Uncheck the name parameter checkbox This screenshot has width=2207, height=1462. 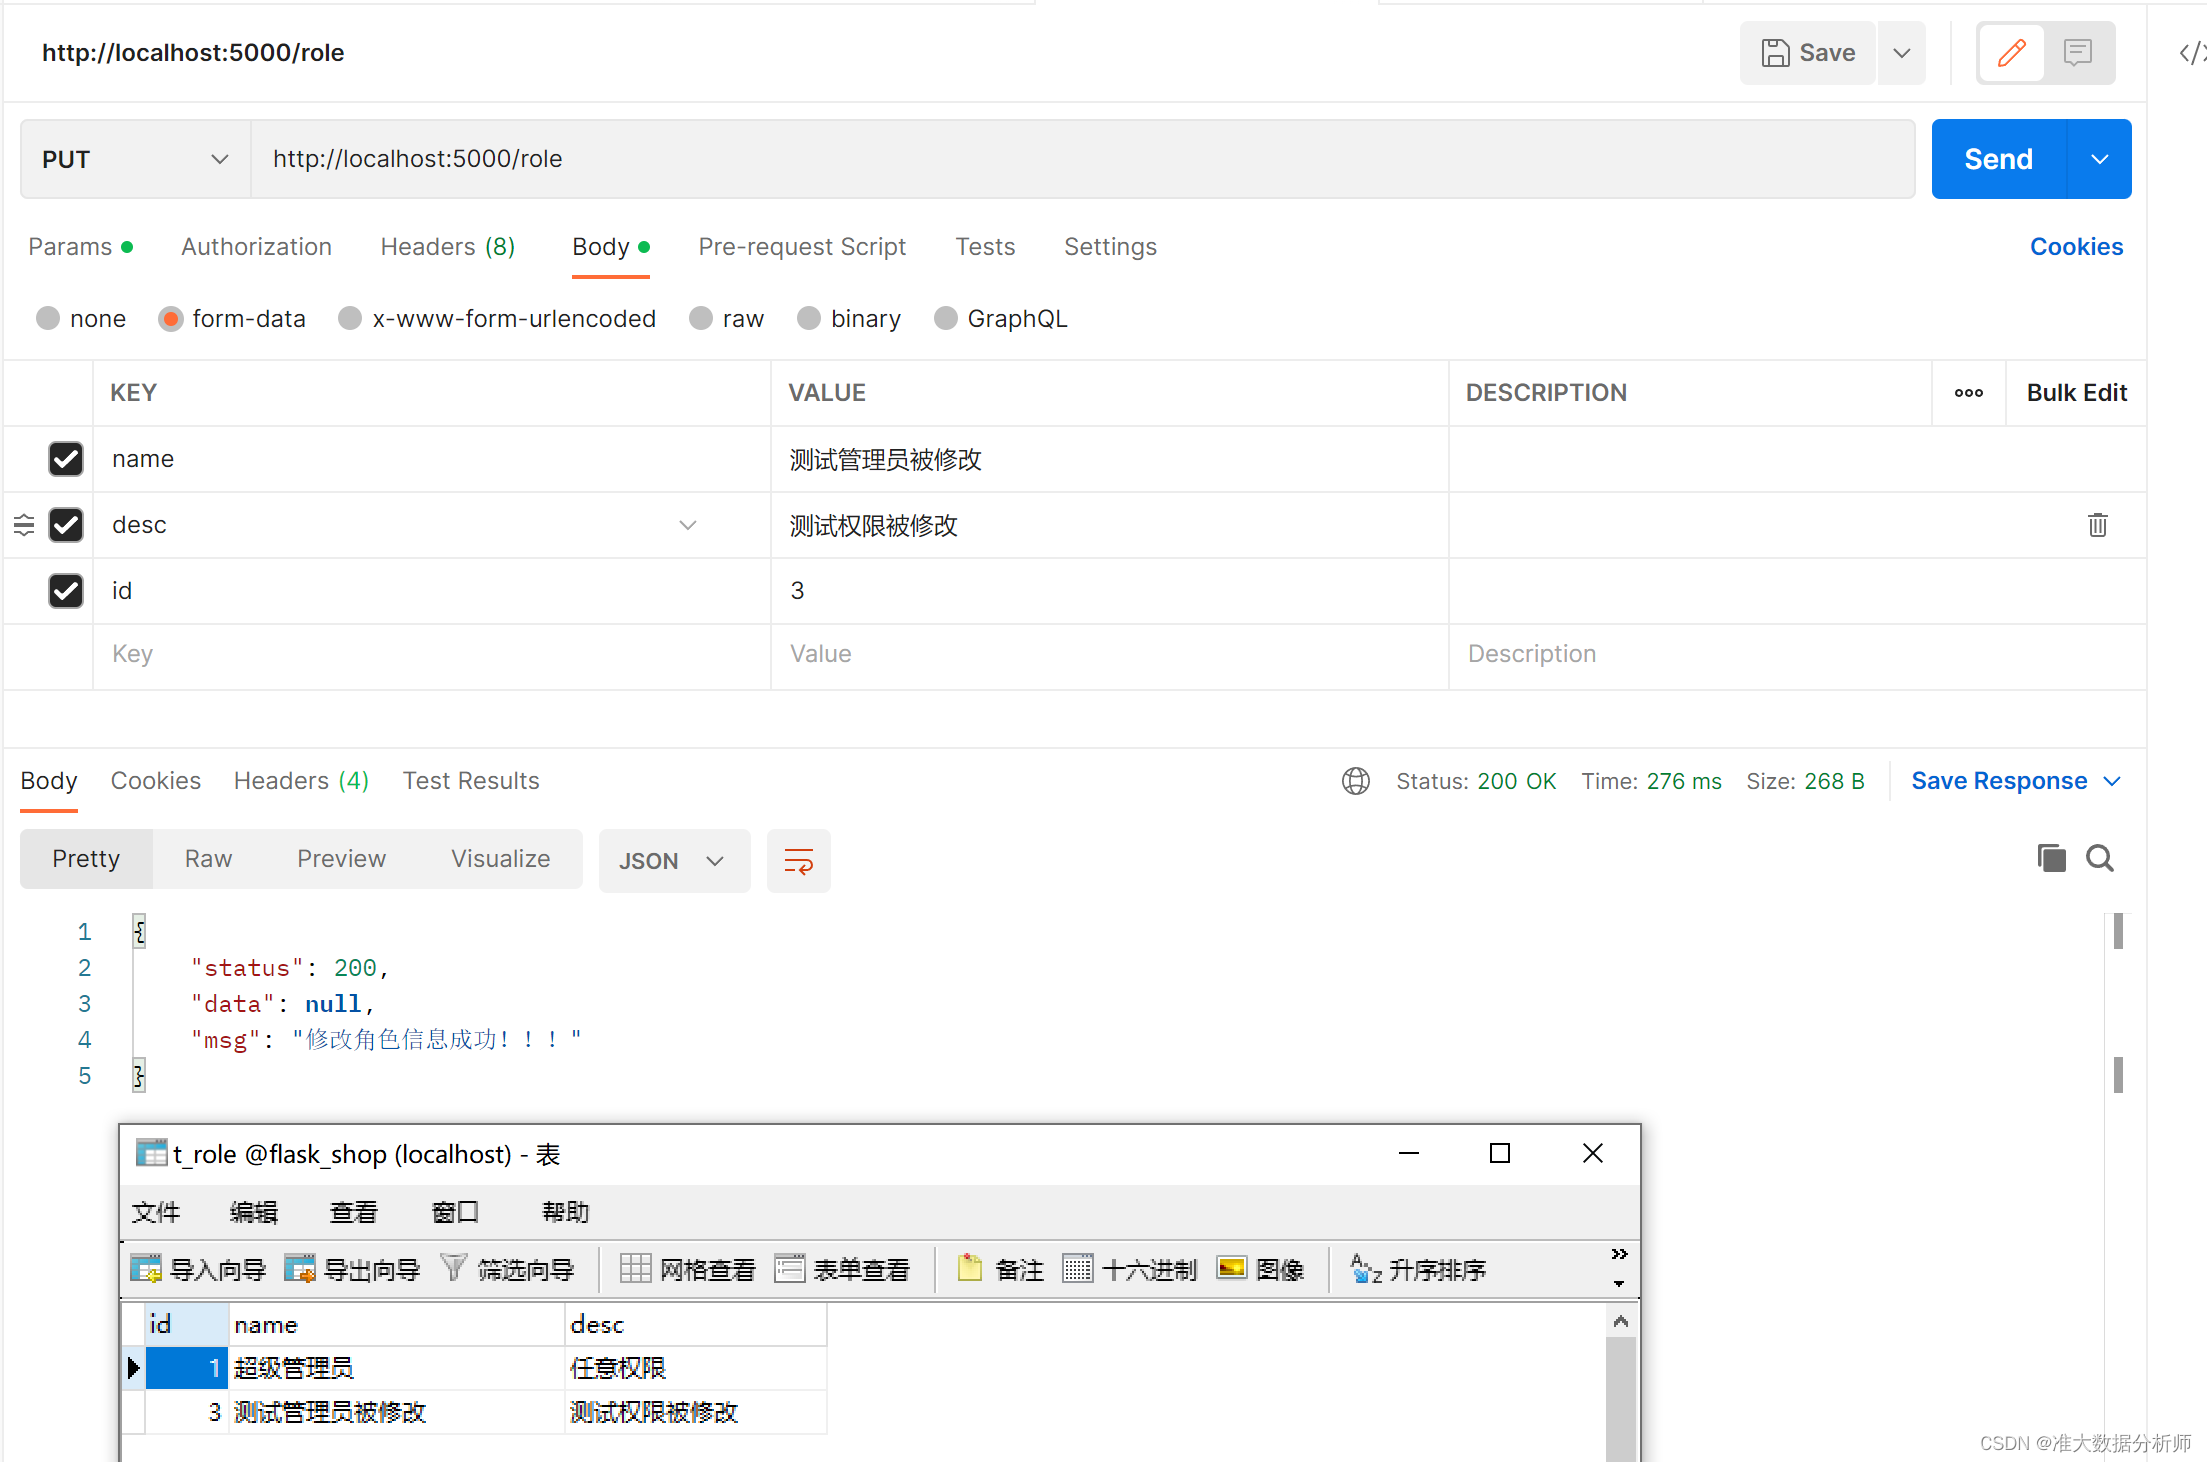[66, 459]
